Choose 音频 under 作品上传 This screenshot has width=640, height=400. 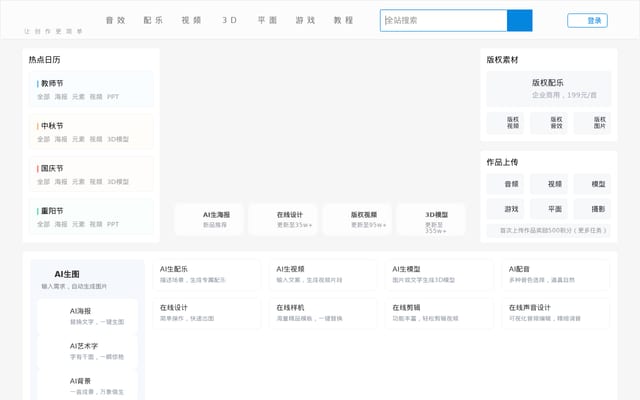505,184
